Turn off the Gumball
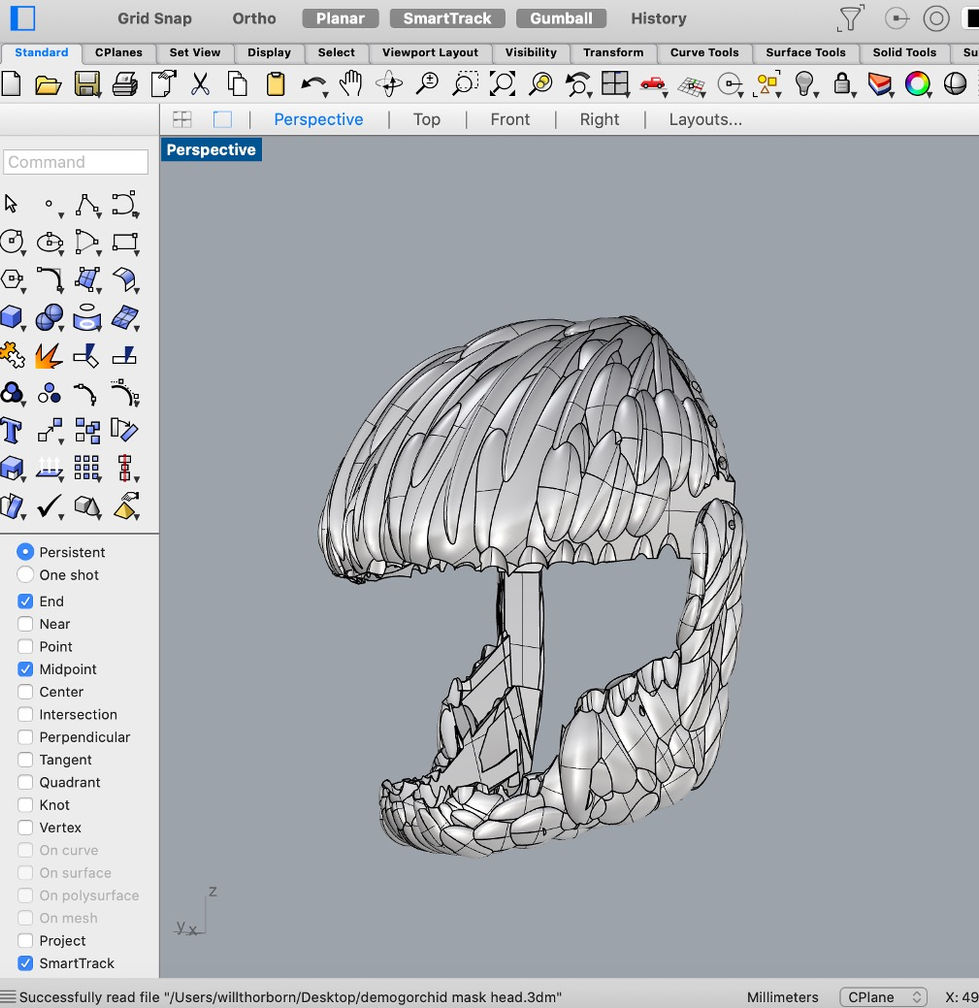The image size is (979, 1008). pyautogui.click(x=561, y=18)
